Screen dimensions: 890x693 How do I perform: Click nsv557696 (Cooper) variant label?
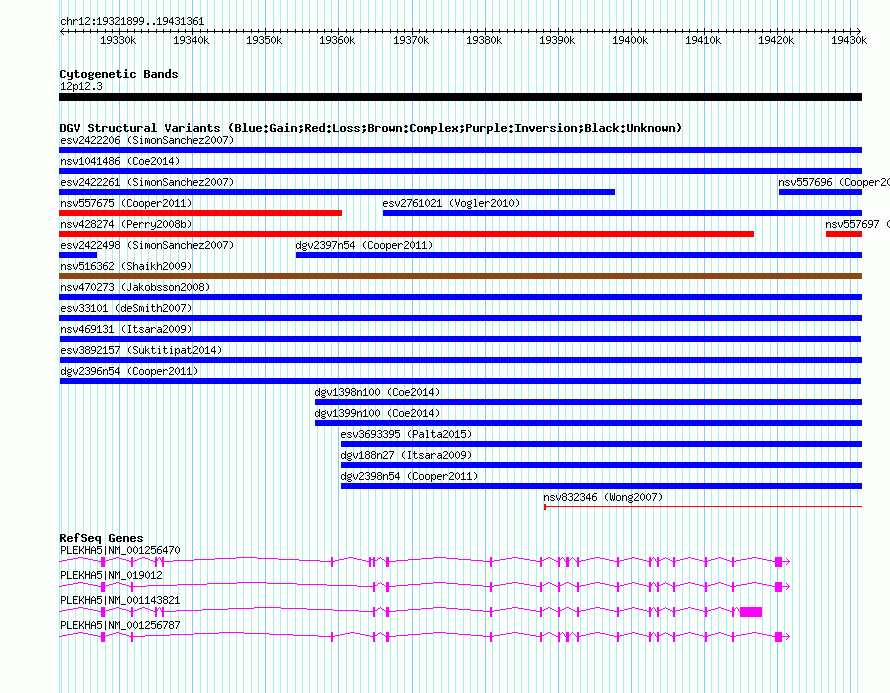pos(834,182)
